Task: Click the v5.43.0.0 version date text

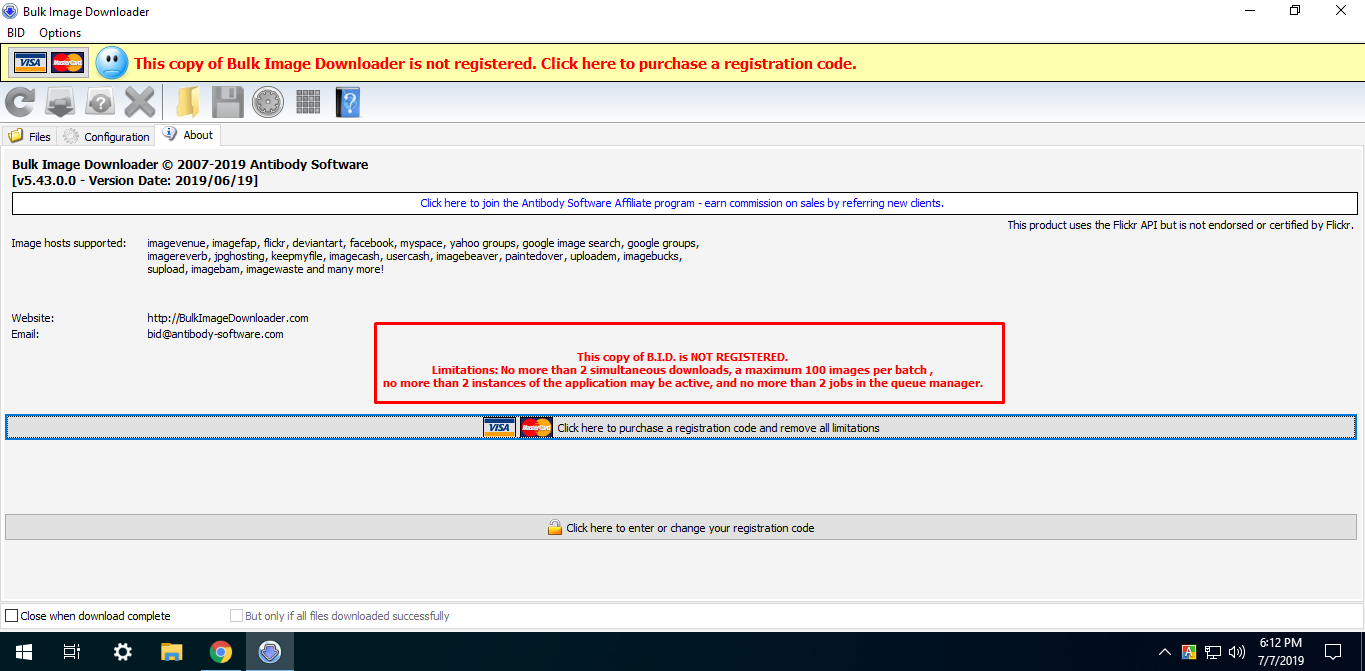Action: point(135,181)
